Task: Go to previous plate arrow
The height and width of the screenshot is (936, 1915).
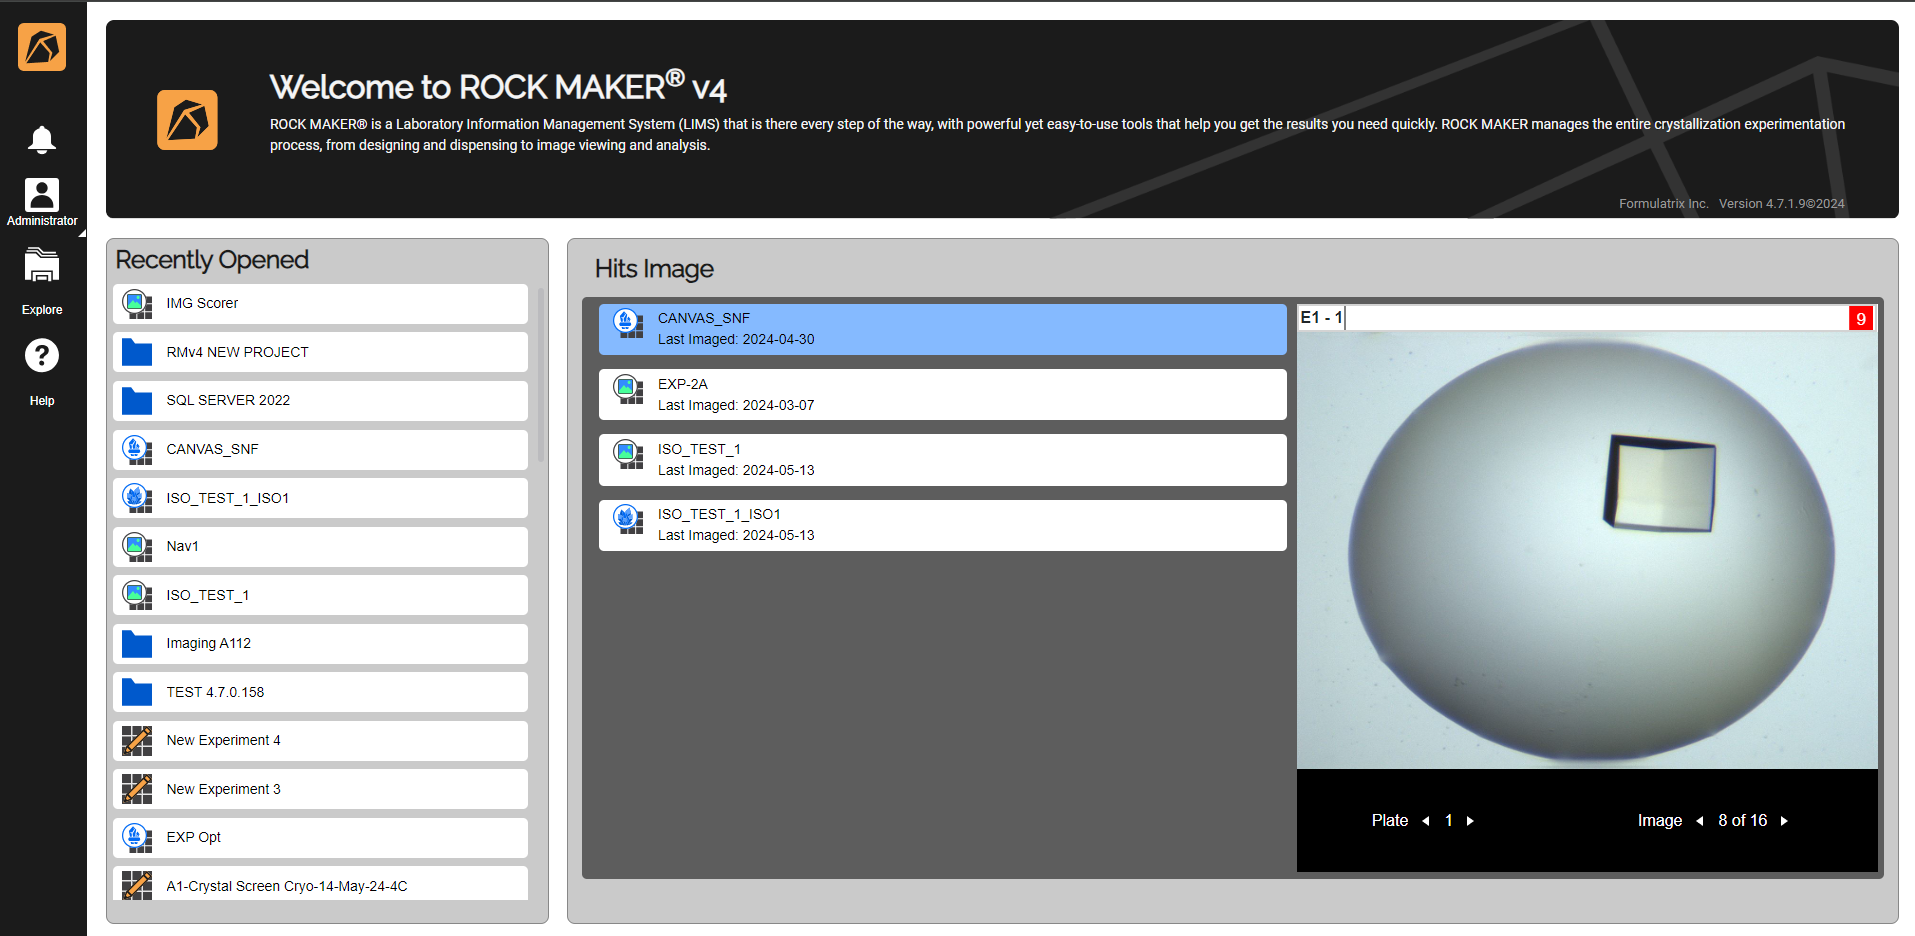Action: (1425, 821)
